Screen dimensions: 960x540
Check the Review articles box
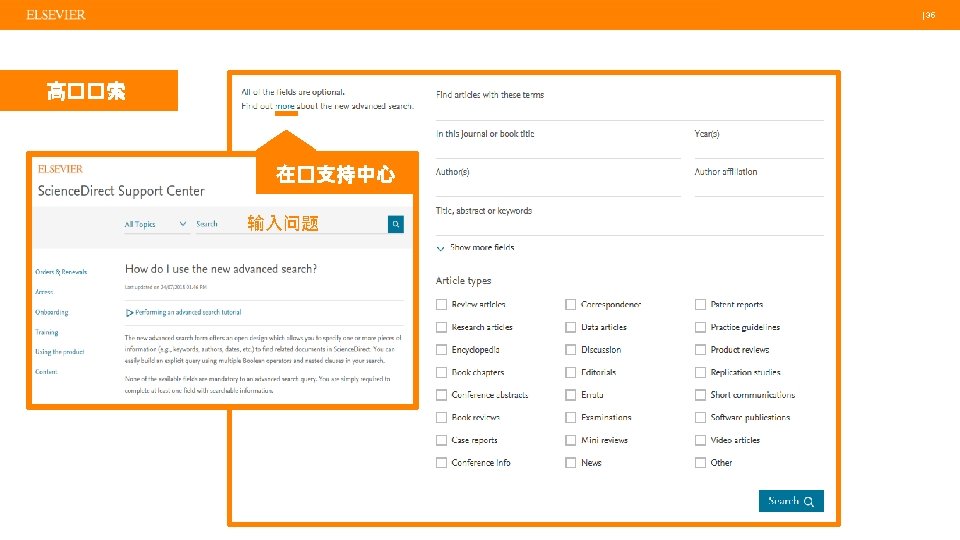click(441, 304)
